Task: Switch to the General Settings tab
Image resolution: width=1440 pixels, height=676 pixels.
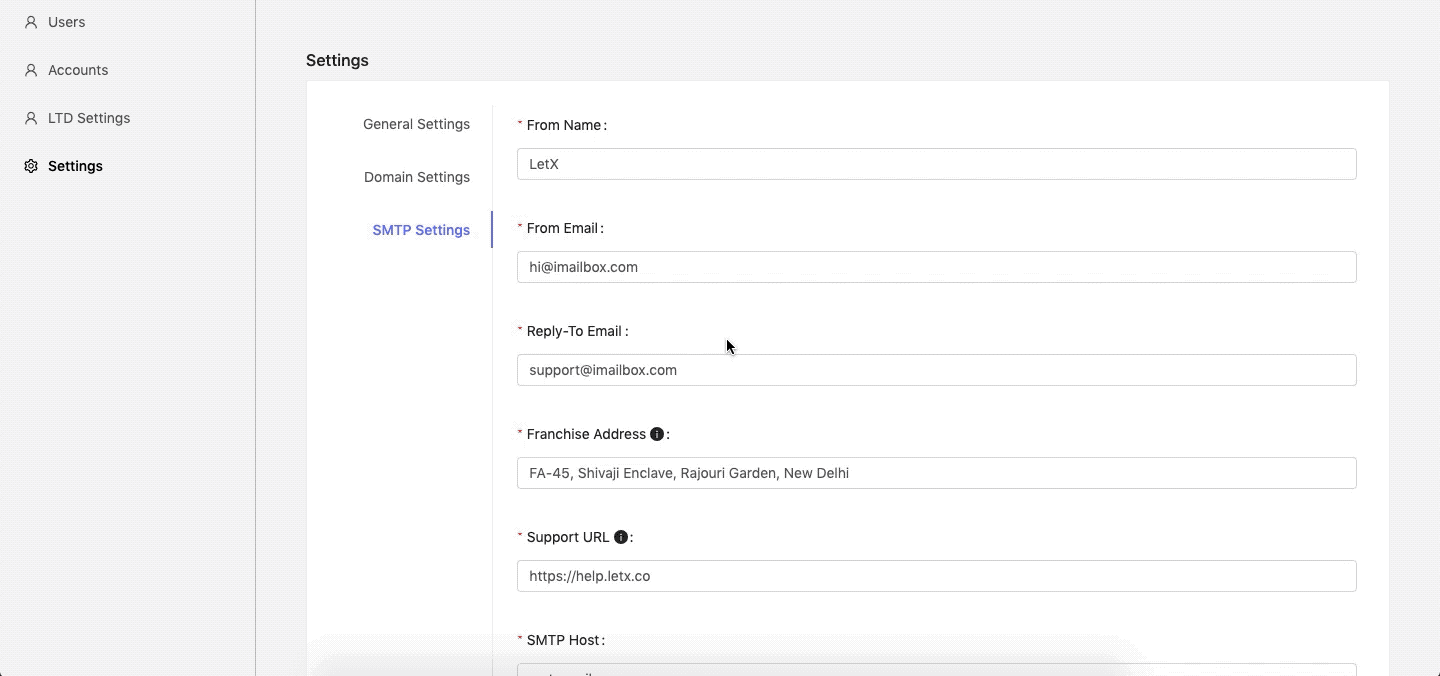Action: 416,124
